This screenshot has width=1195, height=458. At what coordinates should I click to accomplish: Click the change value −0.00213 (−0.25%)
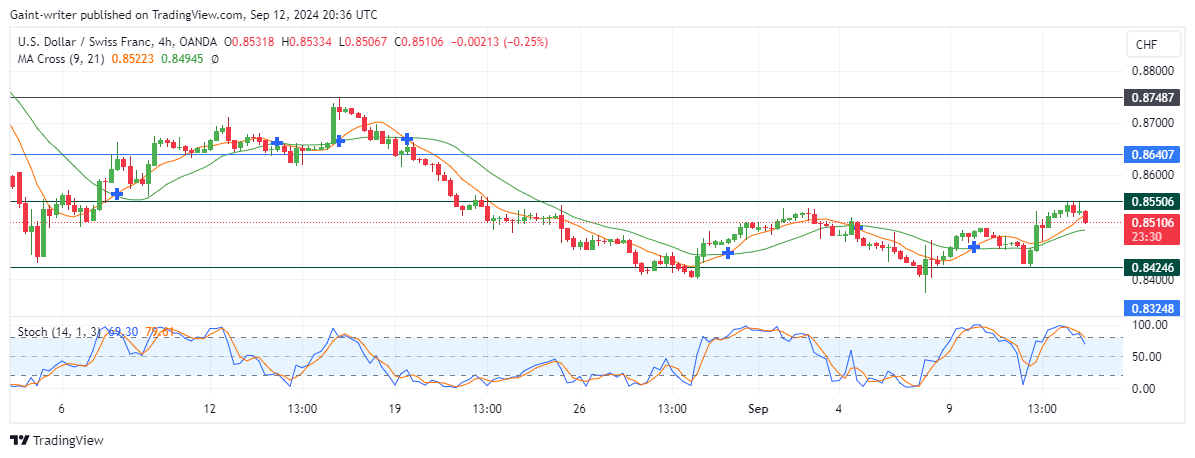[497, 43]
